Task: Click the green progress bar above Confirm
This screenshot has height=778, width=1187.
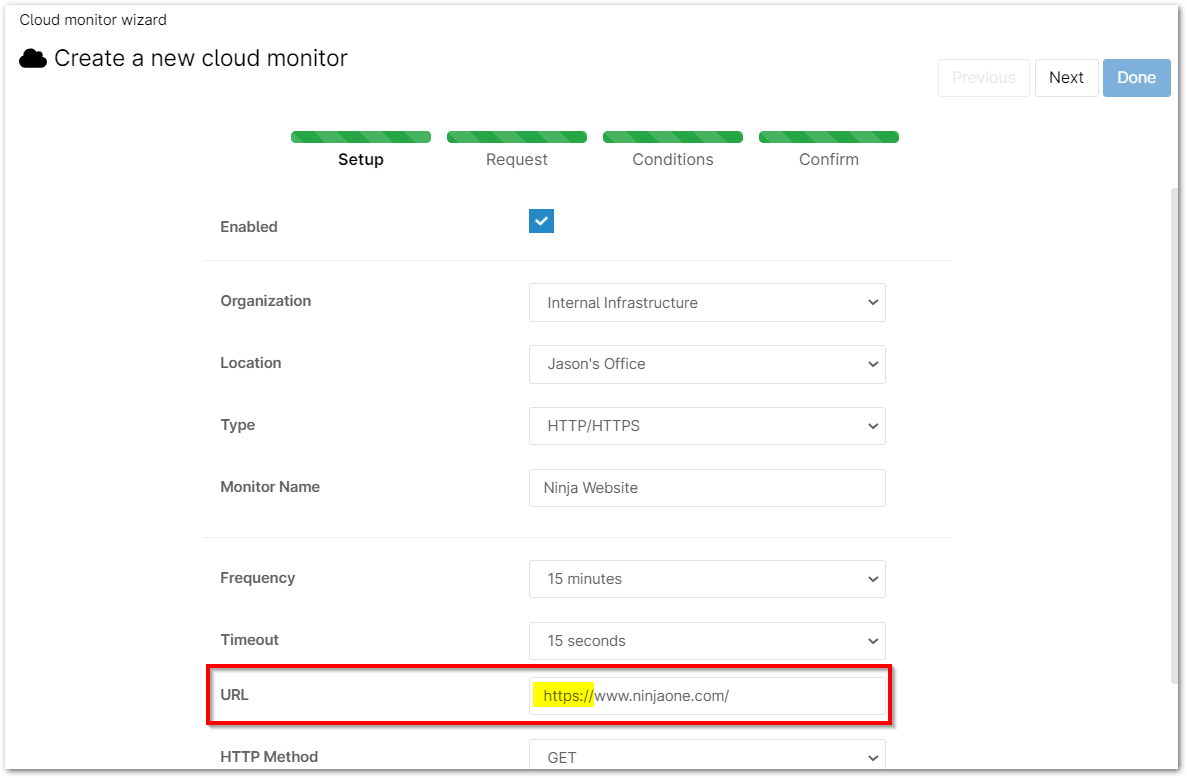Action: (829, 137)
